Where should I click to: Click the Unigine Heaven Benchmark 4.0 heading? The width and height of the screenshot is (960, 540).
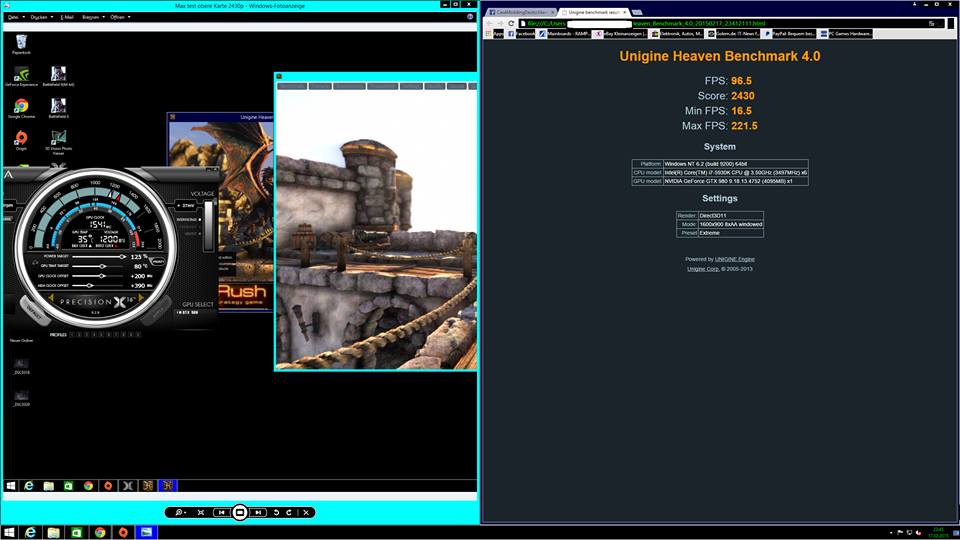719,56
